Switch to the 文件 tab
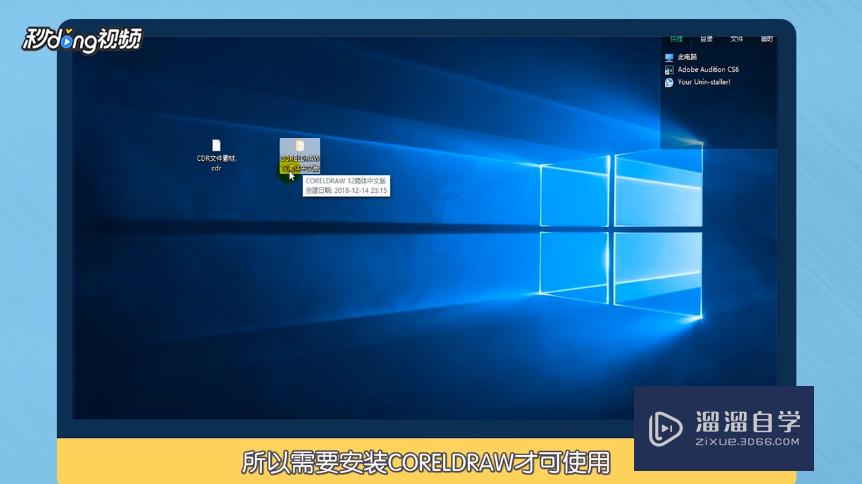 [x=737, y=39]
